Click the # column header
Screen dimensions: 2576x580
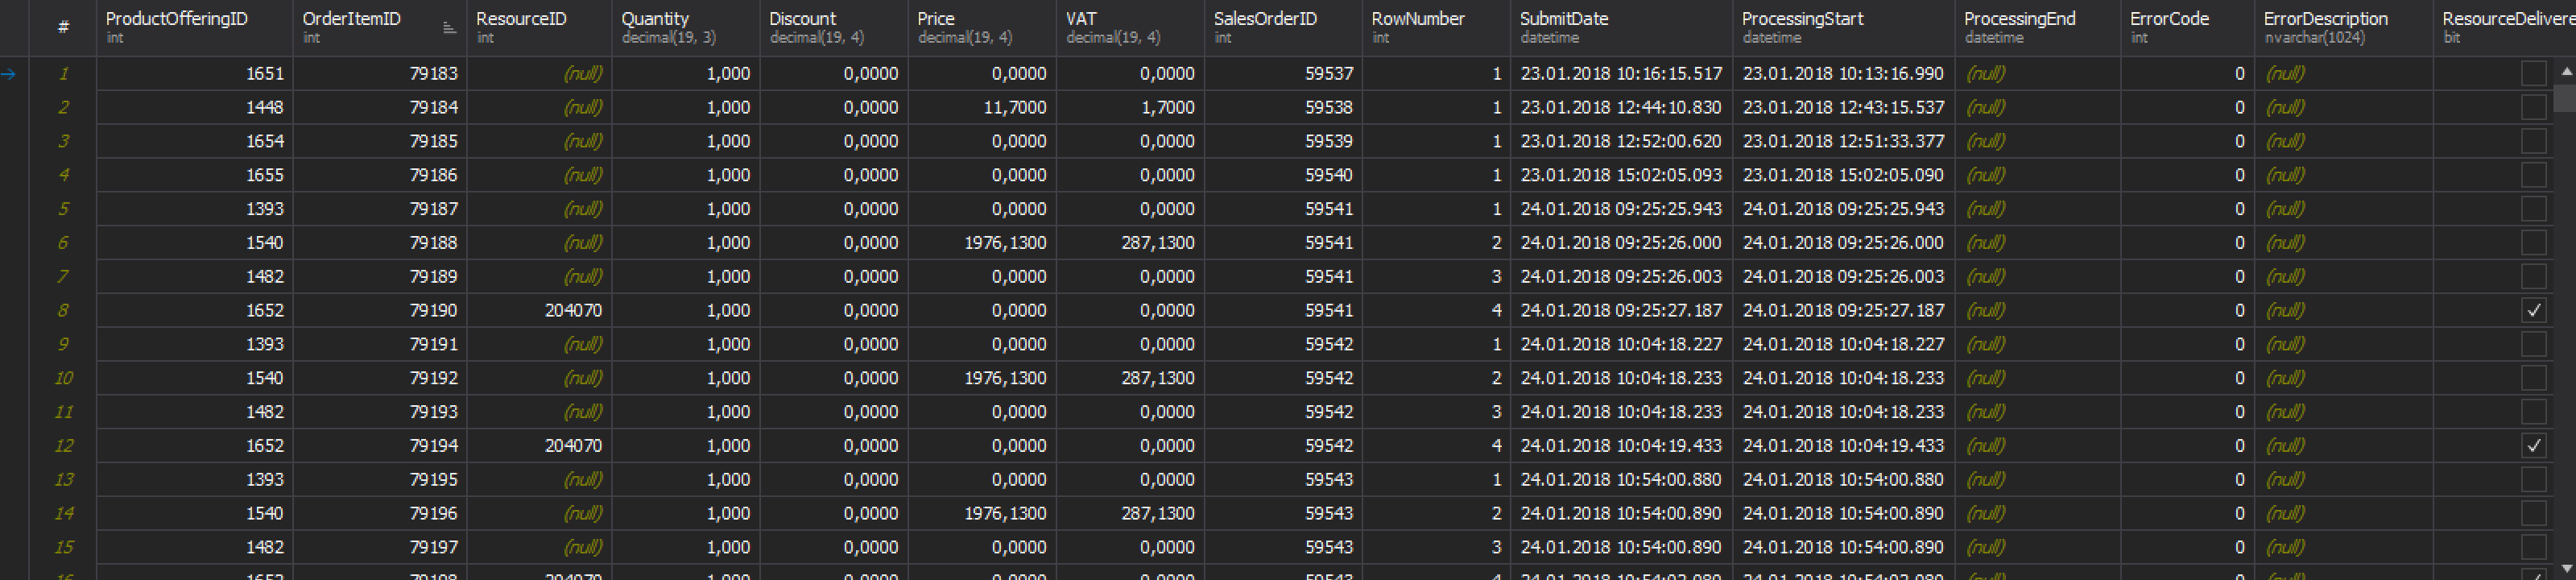click(63, 27)
